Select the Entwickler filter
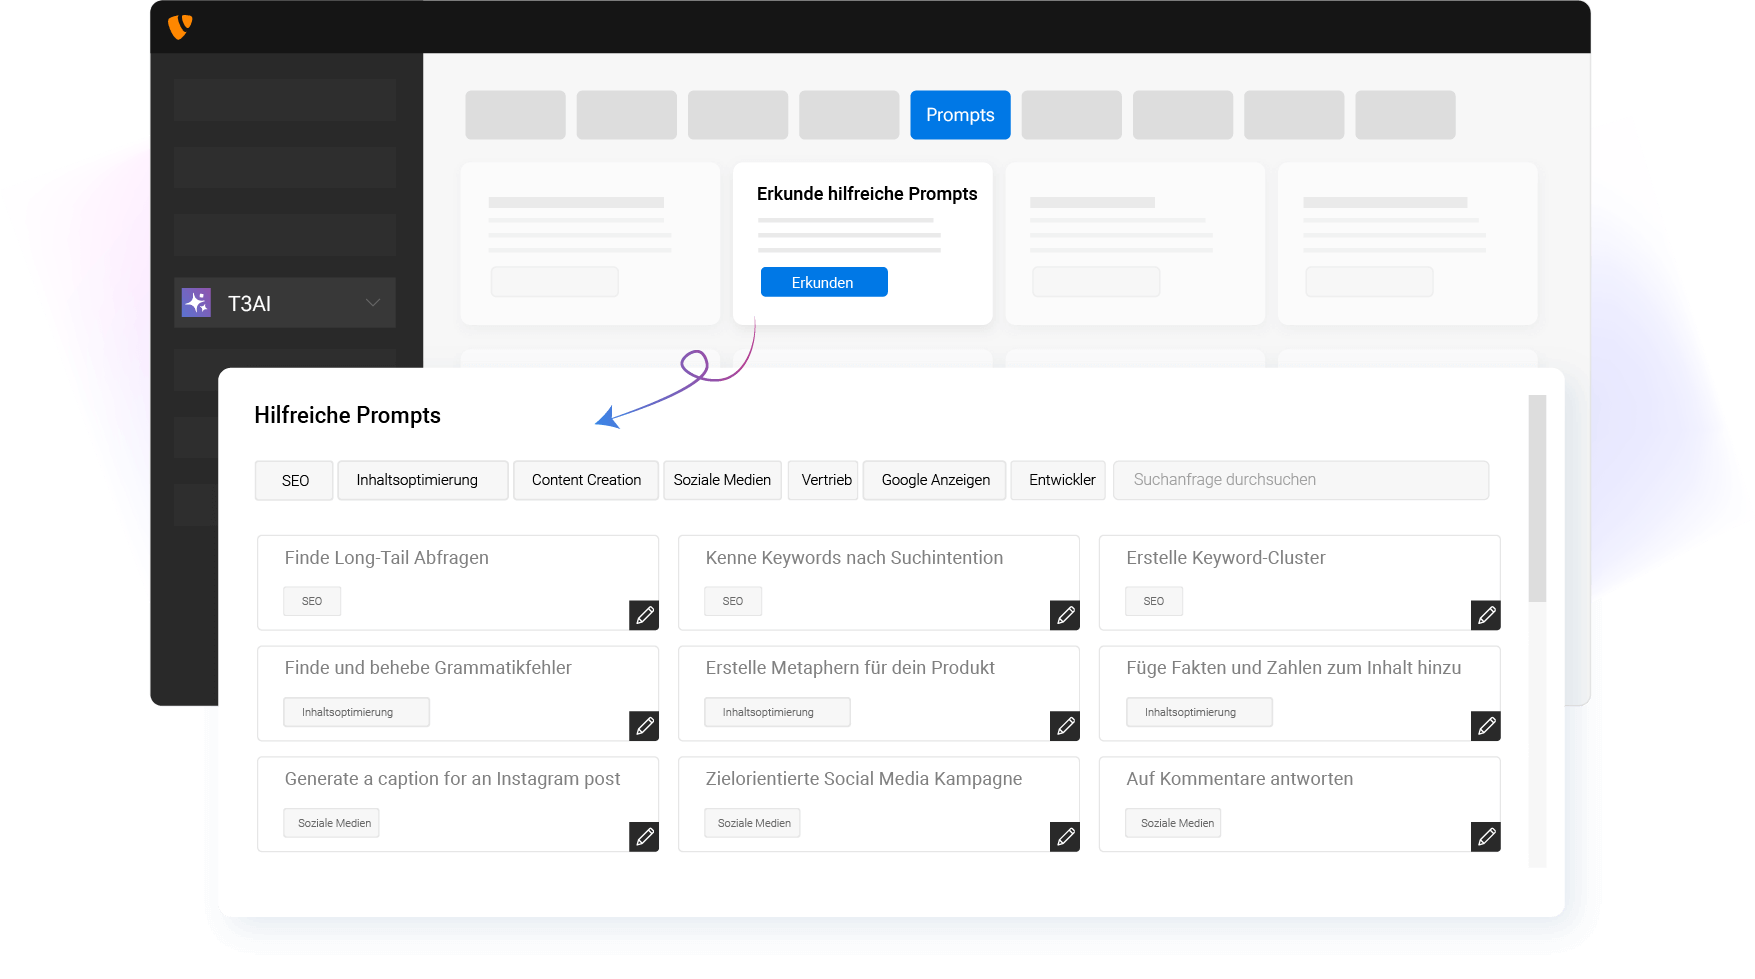 (x=1061, y=480)
